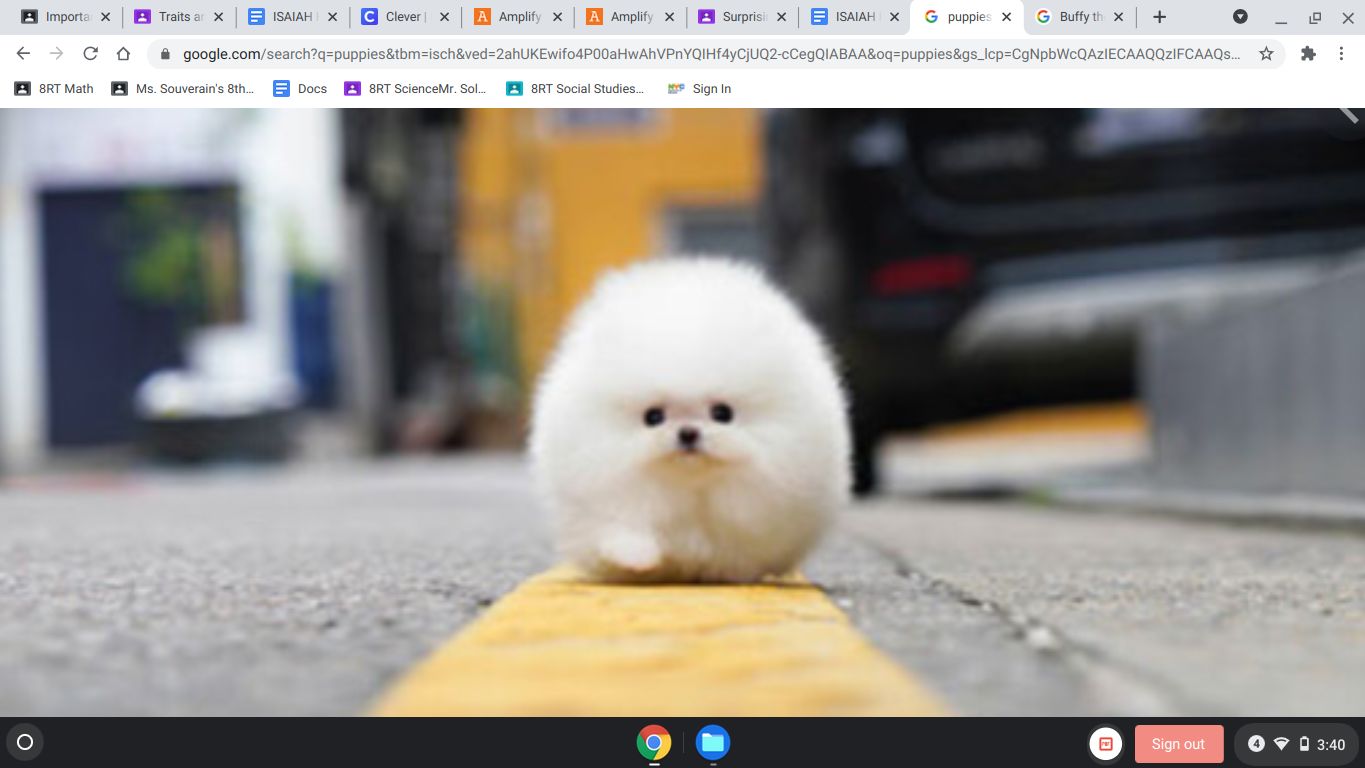The width and height of the screenshot is (1365, 768).
Task: Open a new tab with plus button
Action: point(1159,17)
